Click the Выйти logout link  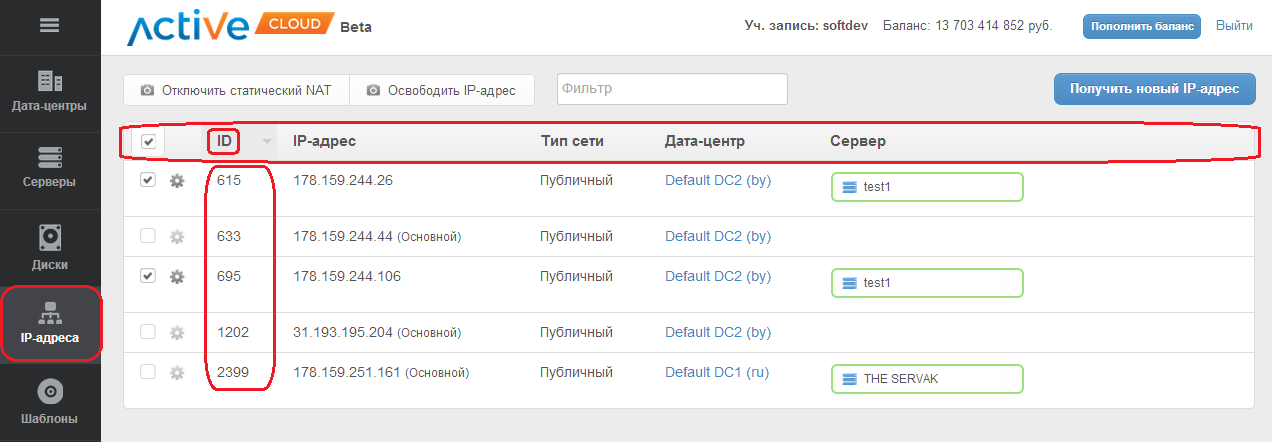click(1233, 26)
